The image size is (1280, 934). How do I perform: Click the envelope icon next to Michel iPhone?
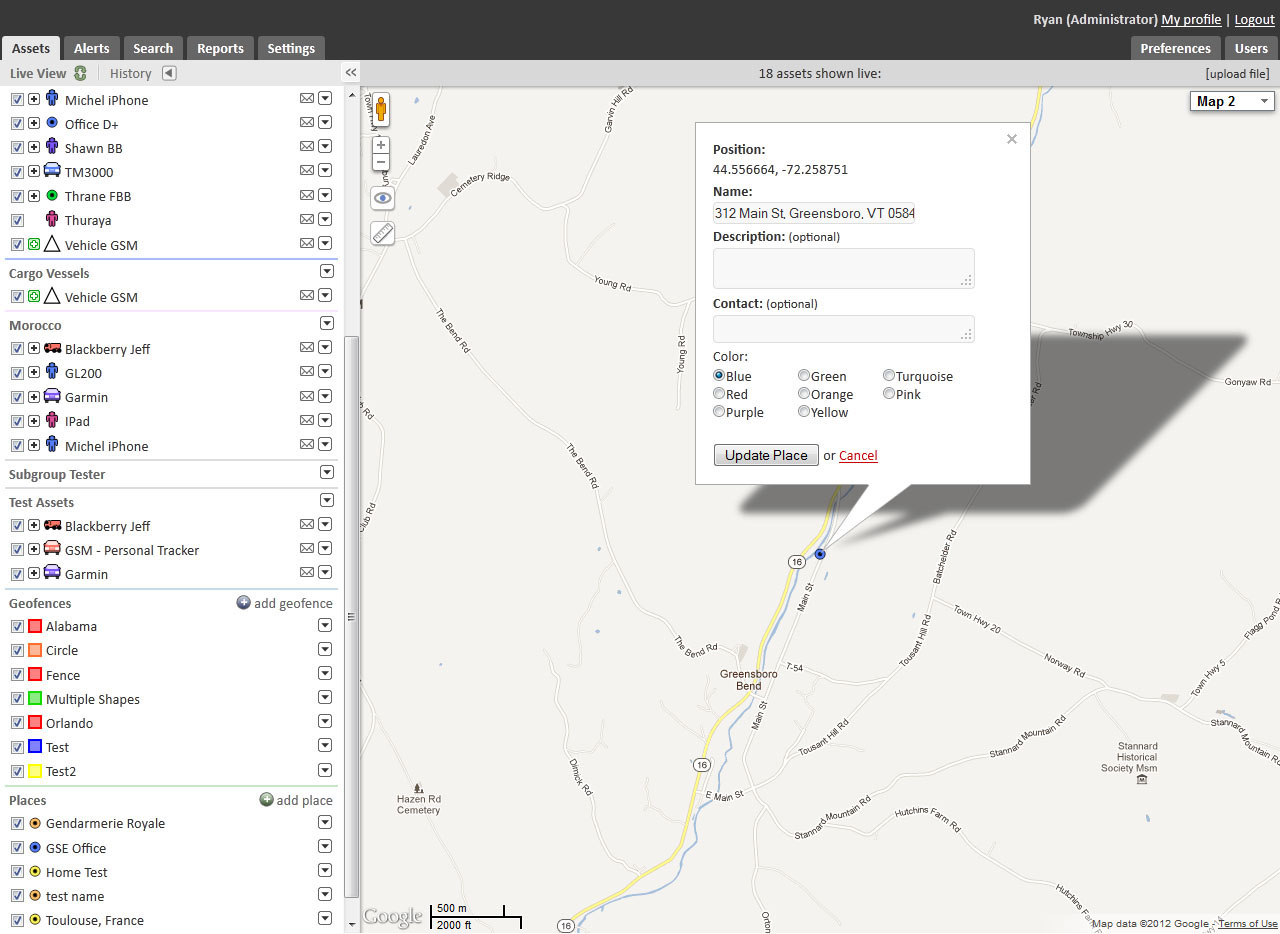coord(306,98)
